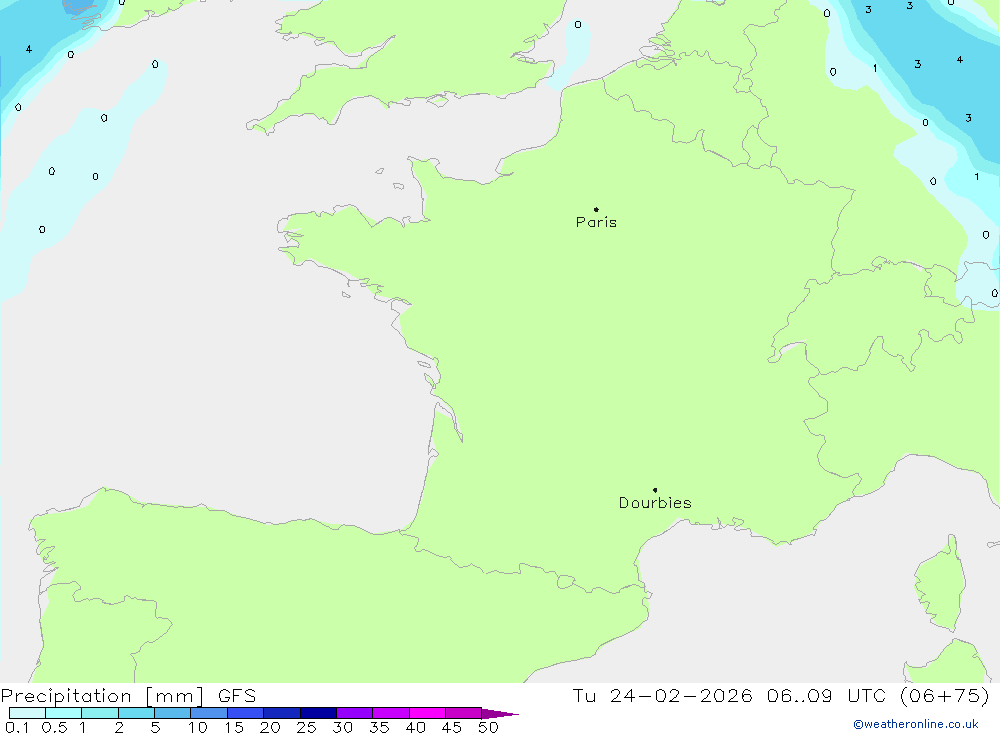Click the purple arrow above-50 legend tip
Image resolution: width=1000 pixels, height=733 pixels.
tap(499, 714)
